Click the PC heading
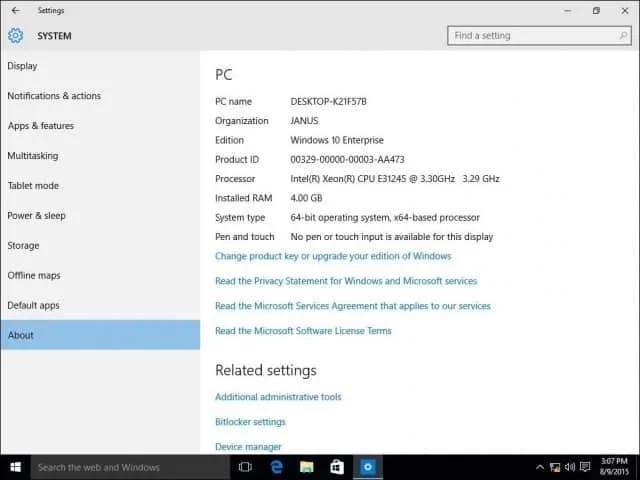640x480 pixels. point(224,75)
